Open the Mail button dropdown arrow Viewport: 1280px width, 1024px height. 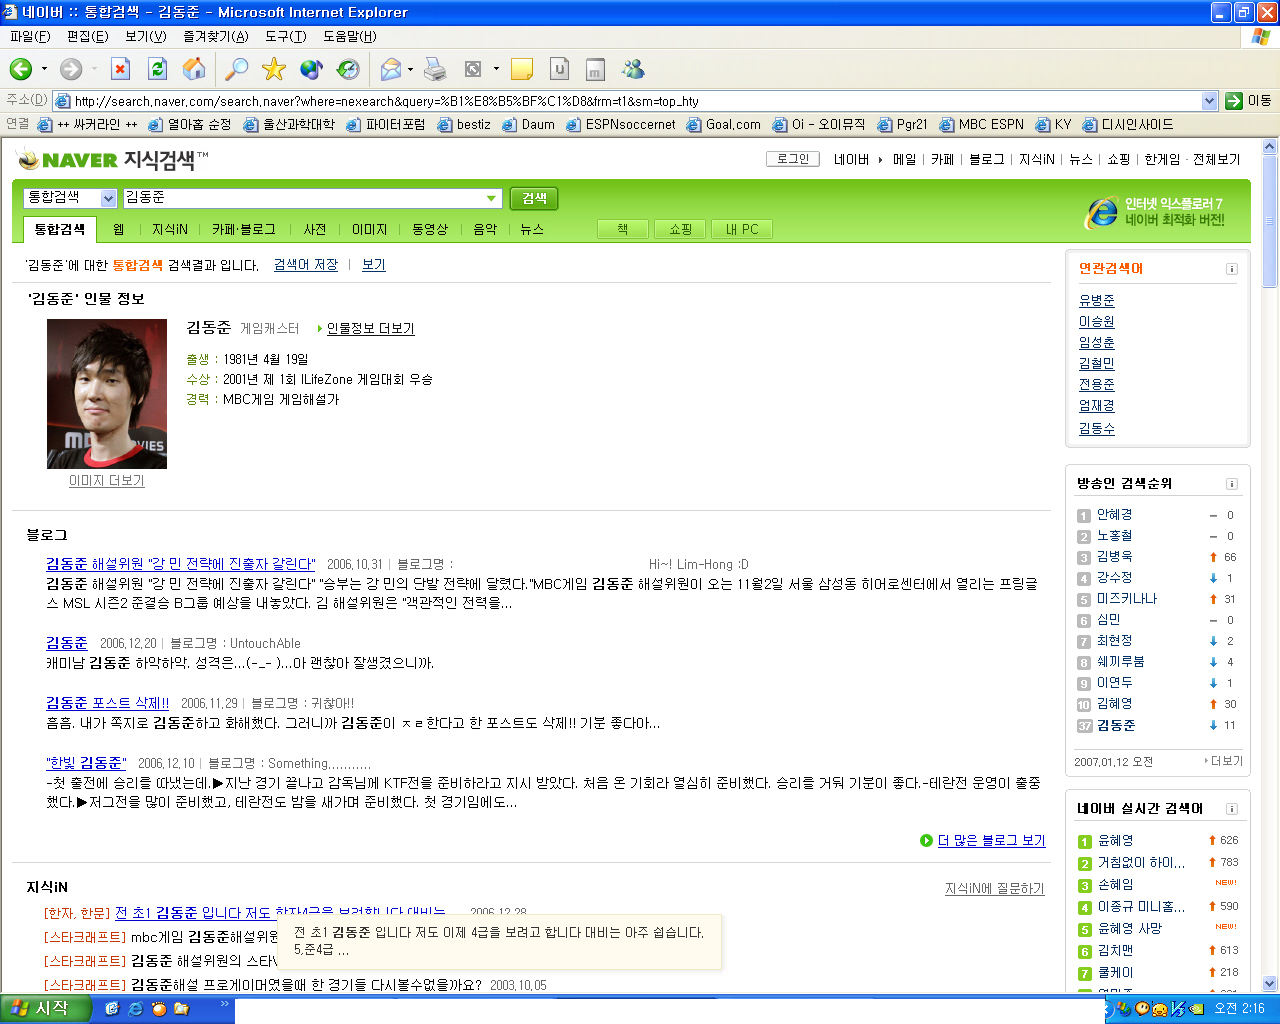pyautogui.click(x=410, y=69)
